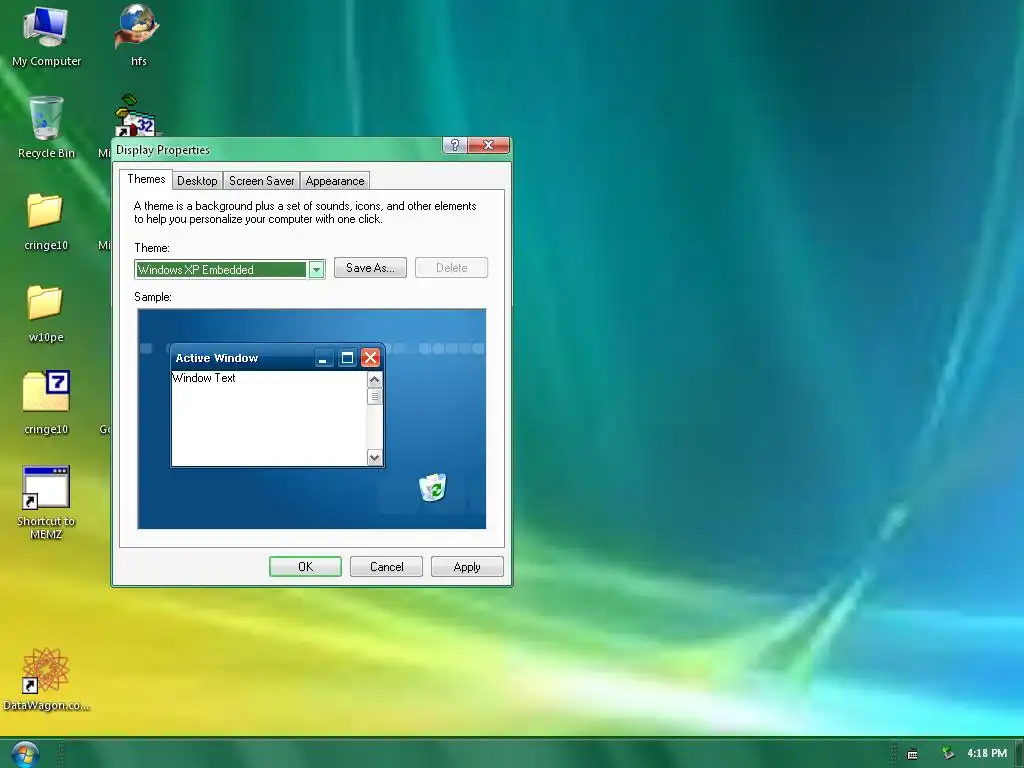Open the My Computer desktop icon
Screen dimensions: 1024x768
pos(46,36)
